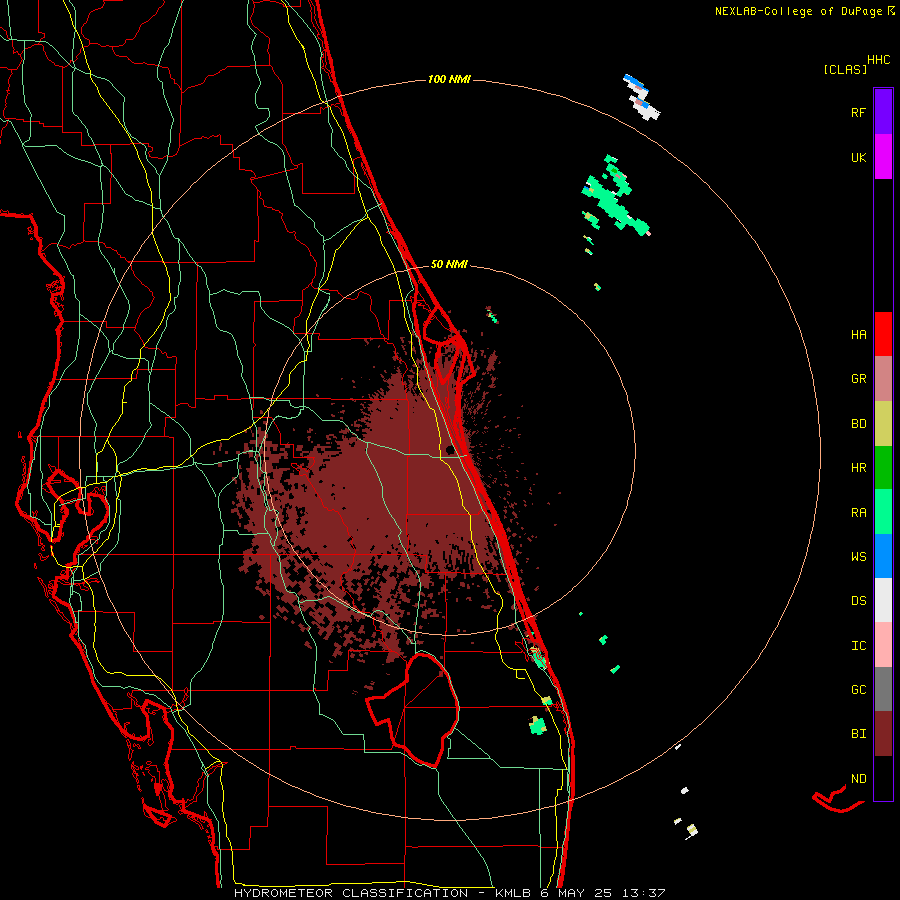Click the BD legend label
Image resolution: width=900 pixels, height=900 pixels.
click(x=858, y=424)
